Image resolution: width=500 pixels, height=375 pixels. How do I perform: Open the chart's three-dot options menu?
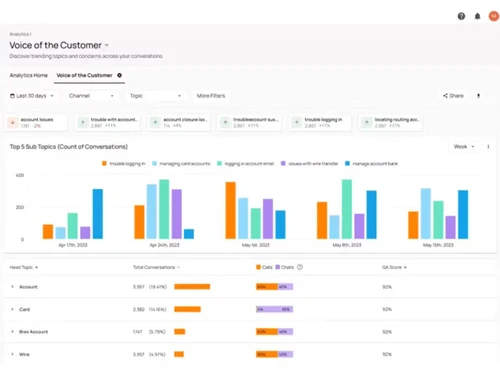click(x=488, y=147)
